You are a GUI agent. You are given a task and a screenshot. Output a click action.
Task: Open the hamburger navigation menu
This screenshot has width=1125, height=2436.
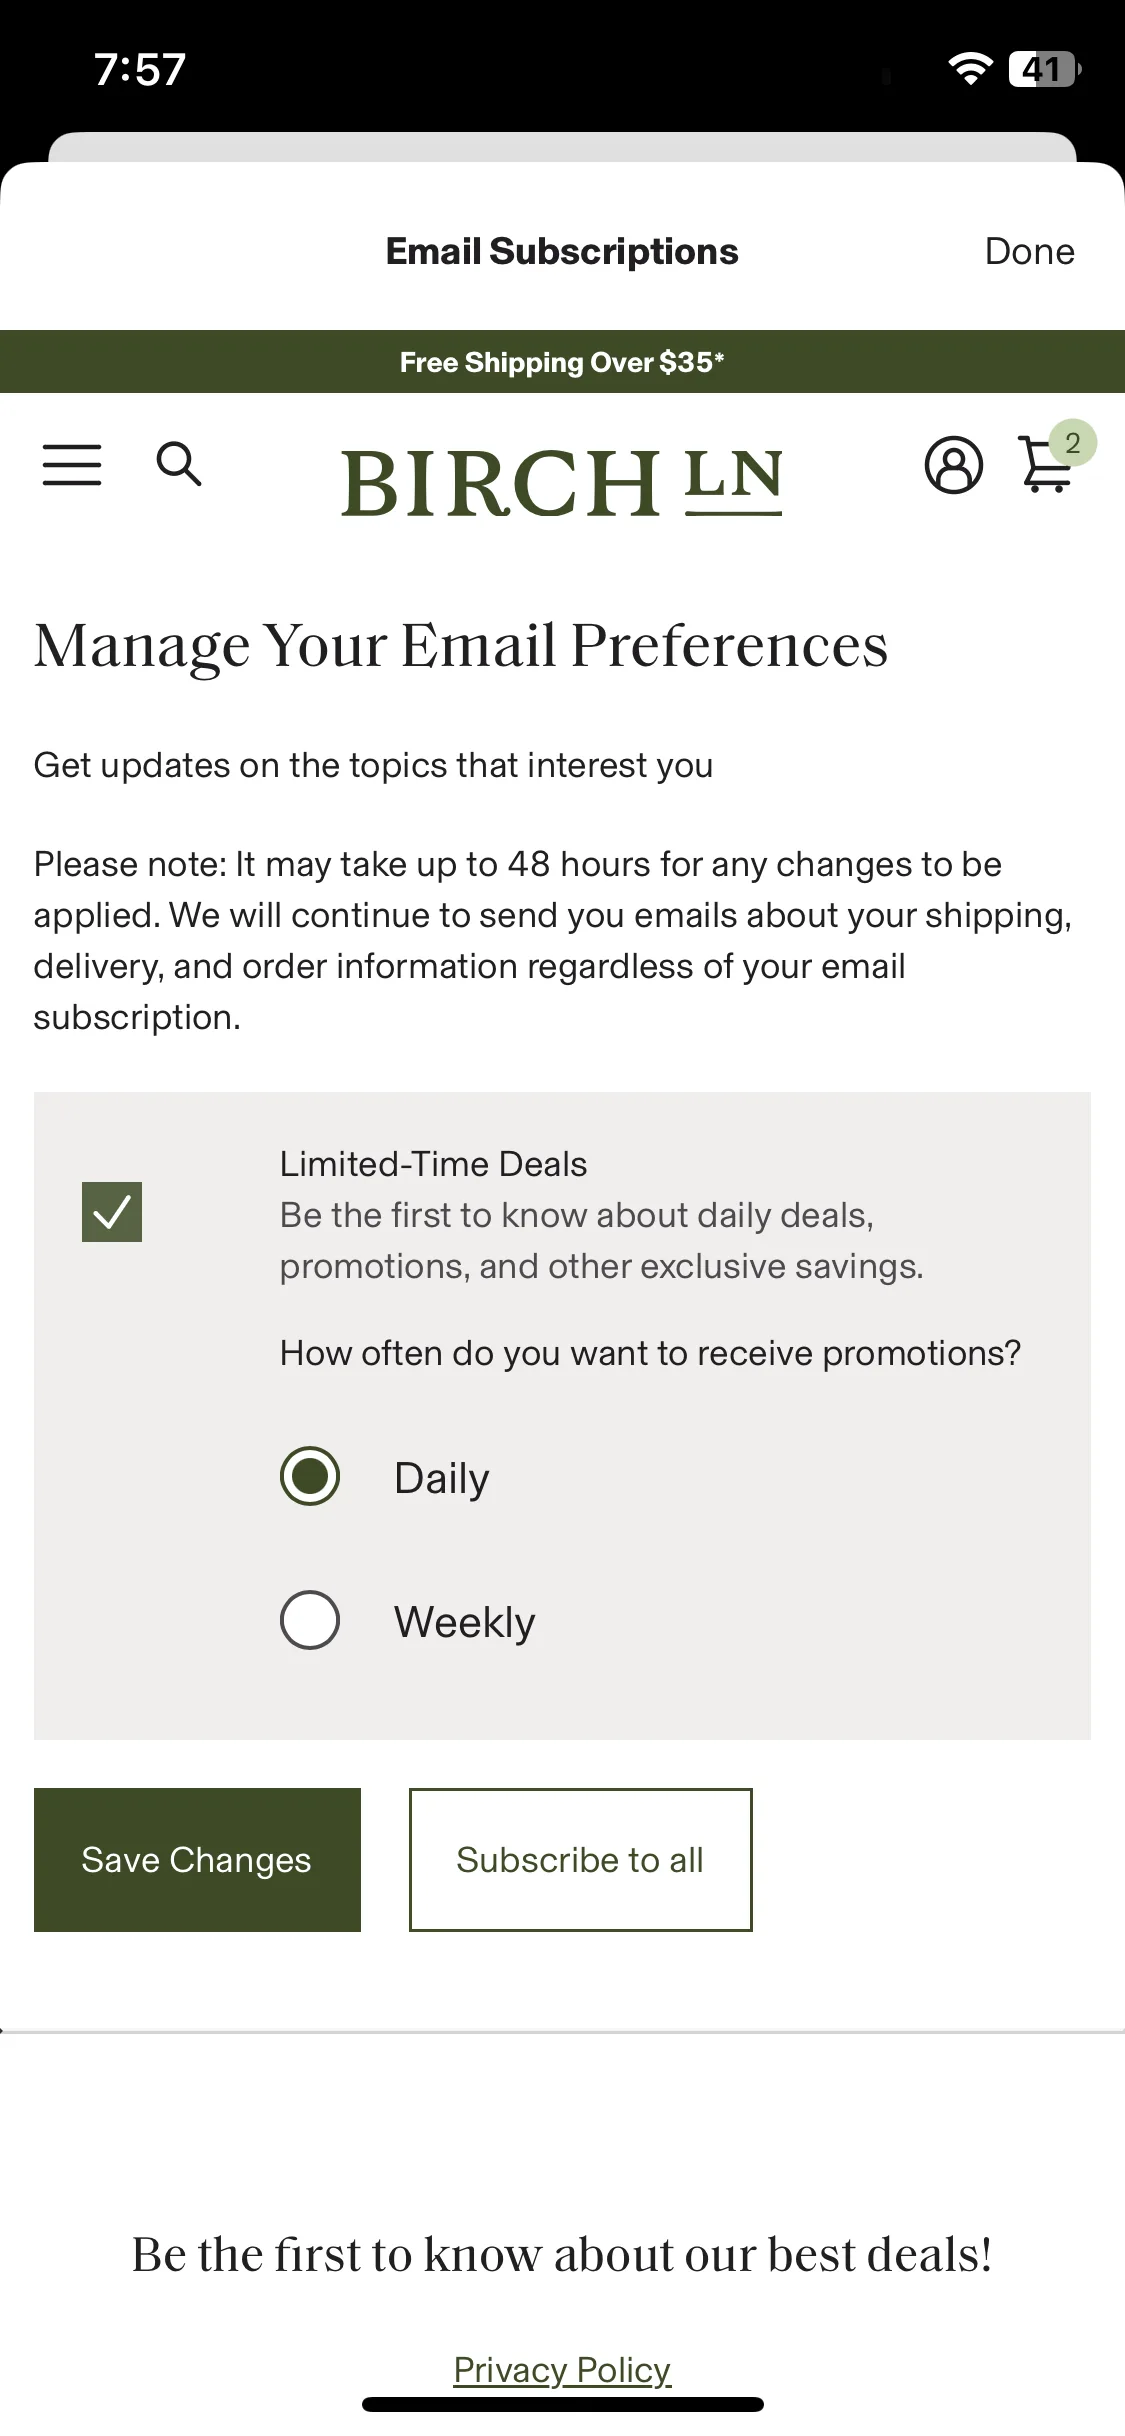72,465
